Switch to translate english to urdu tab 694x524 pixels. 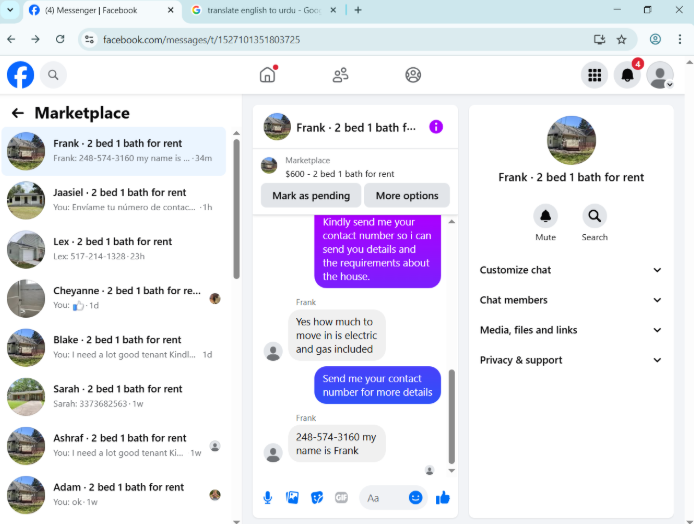coord(264,11)
